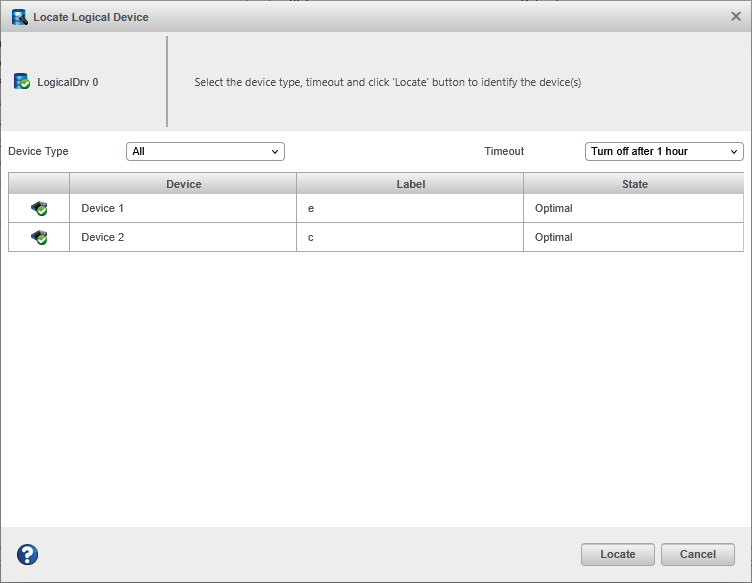752x583 pixels.
Task: Click the Device 2 drive status icon
Action: point(39,238)
